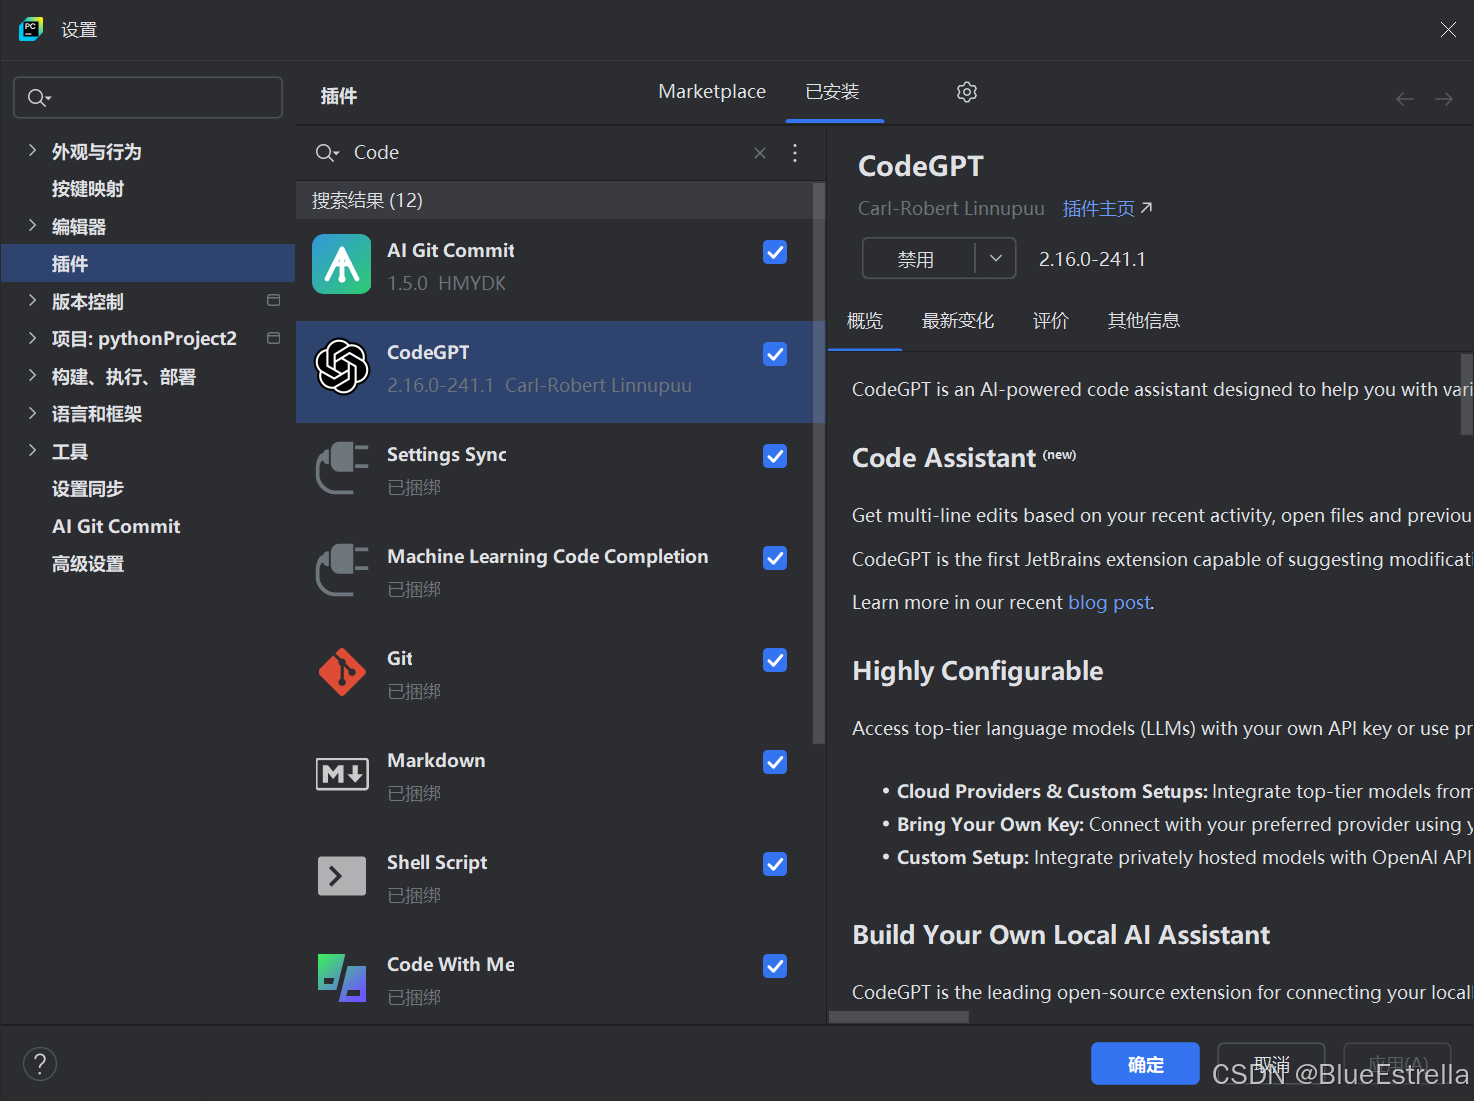Confirm with the 确定 button
The height and width of the screenshot is (1101, 1474).
[1145, 1064]
